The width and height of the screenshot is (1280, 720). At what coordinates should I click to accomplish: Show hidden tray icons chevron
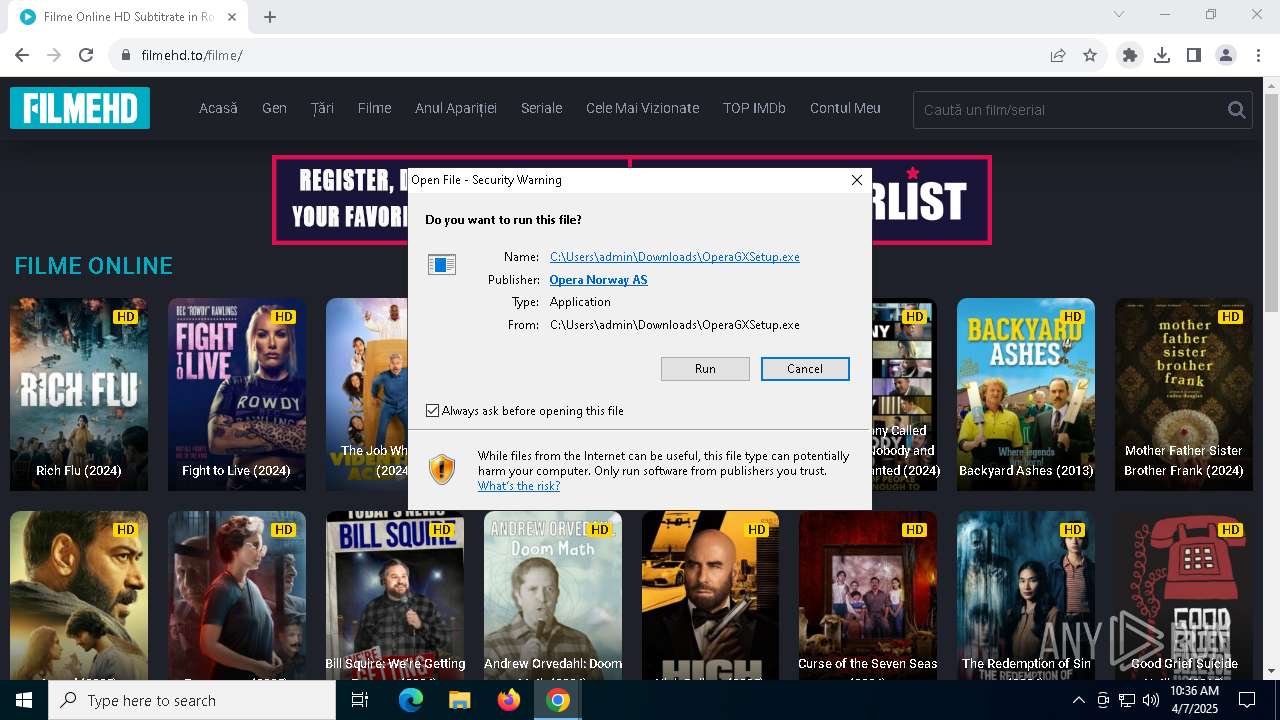point(1079,700)
